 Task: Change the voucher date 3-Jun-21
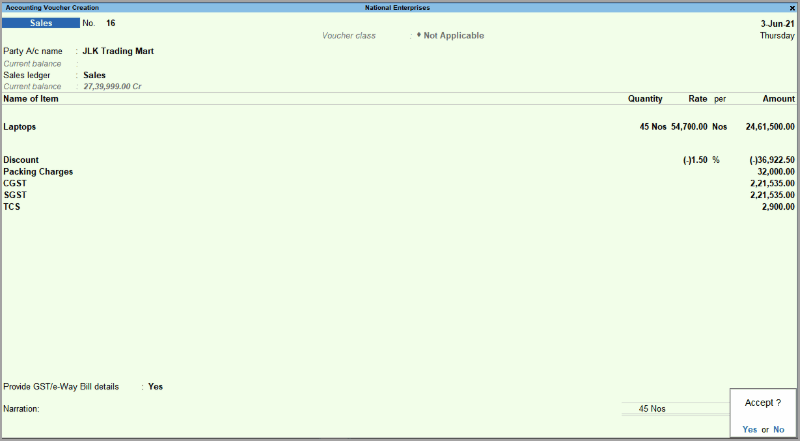777,23
